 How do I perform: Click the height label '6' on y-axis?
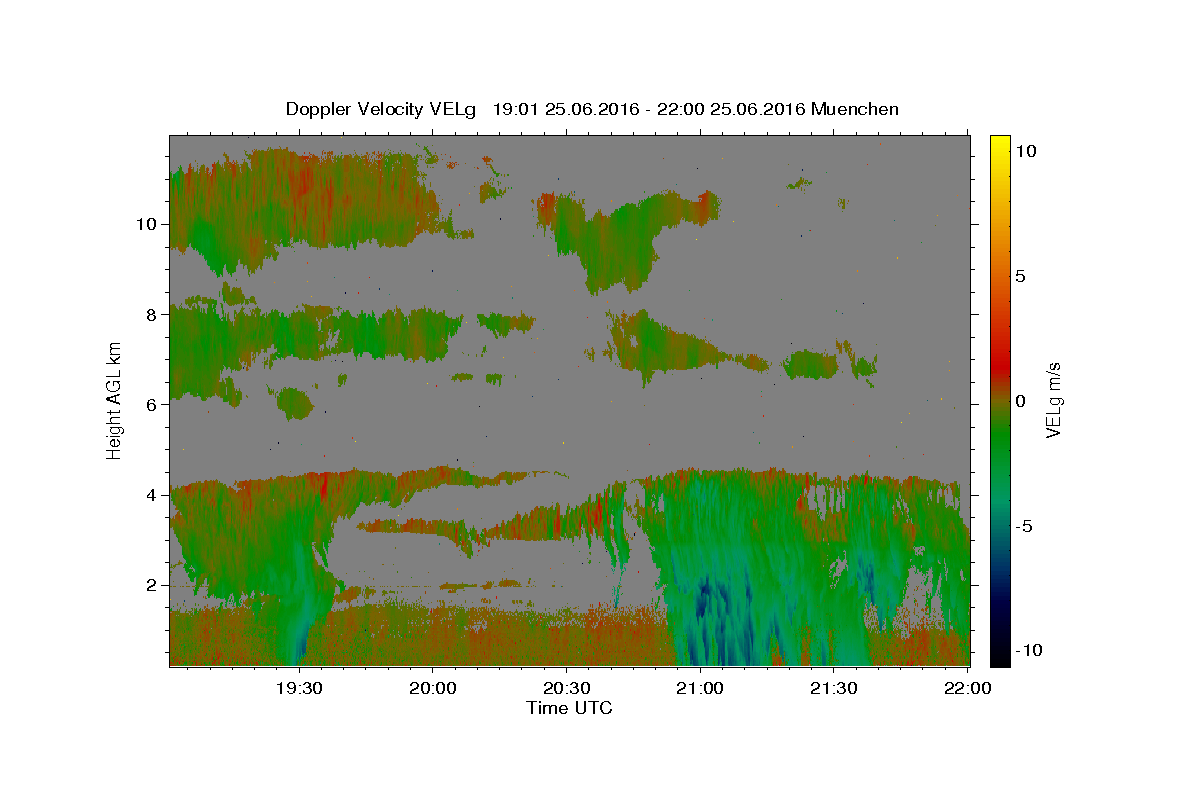point(150,404)
